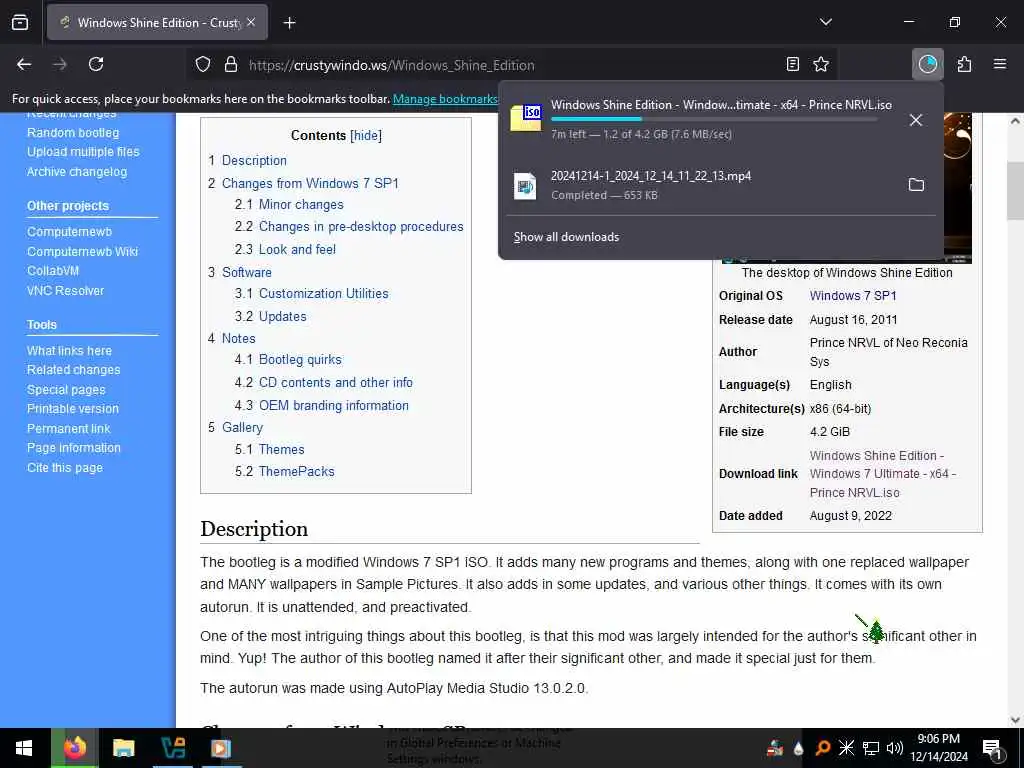Image resolution: width=1024 pixels, height=768 pixels.
Task: Open CollabVM link
Action: point(53,270)
